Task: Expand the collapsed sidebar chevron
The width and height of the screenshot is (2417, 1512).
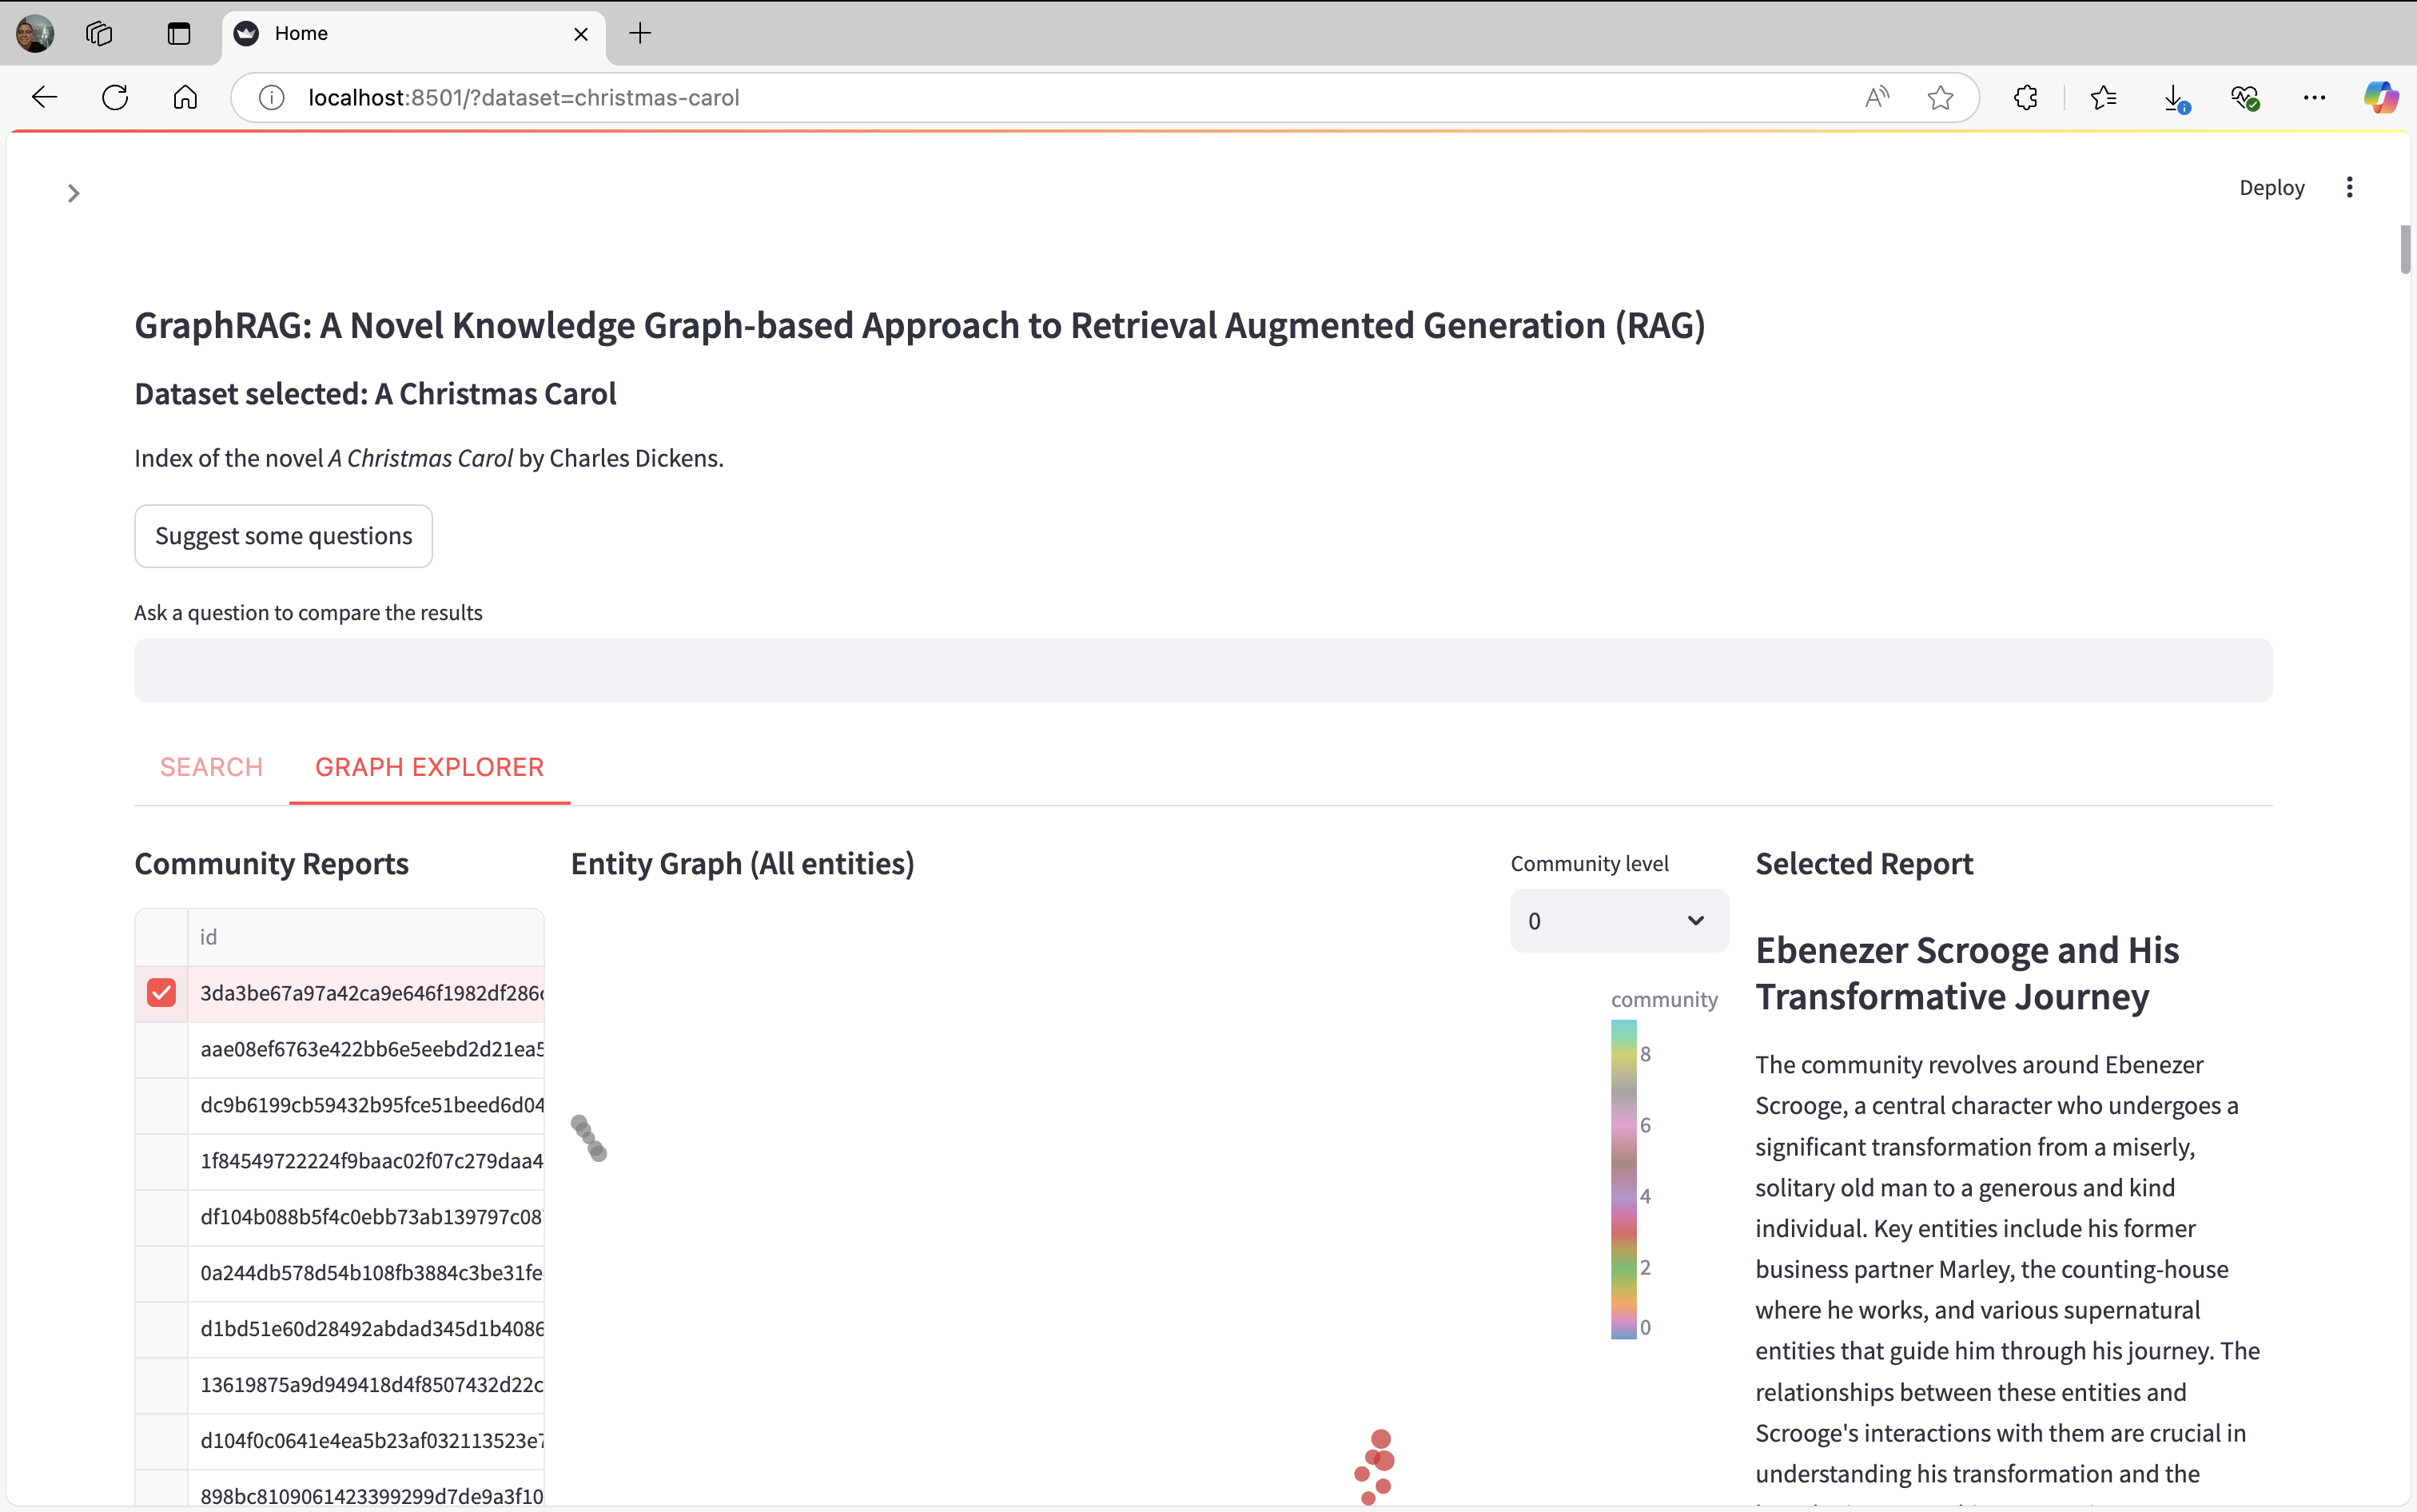Action: [x=73, y=193]
